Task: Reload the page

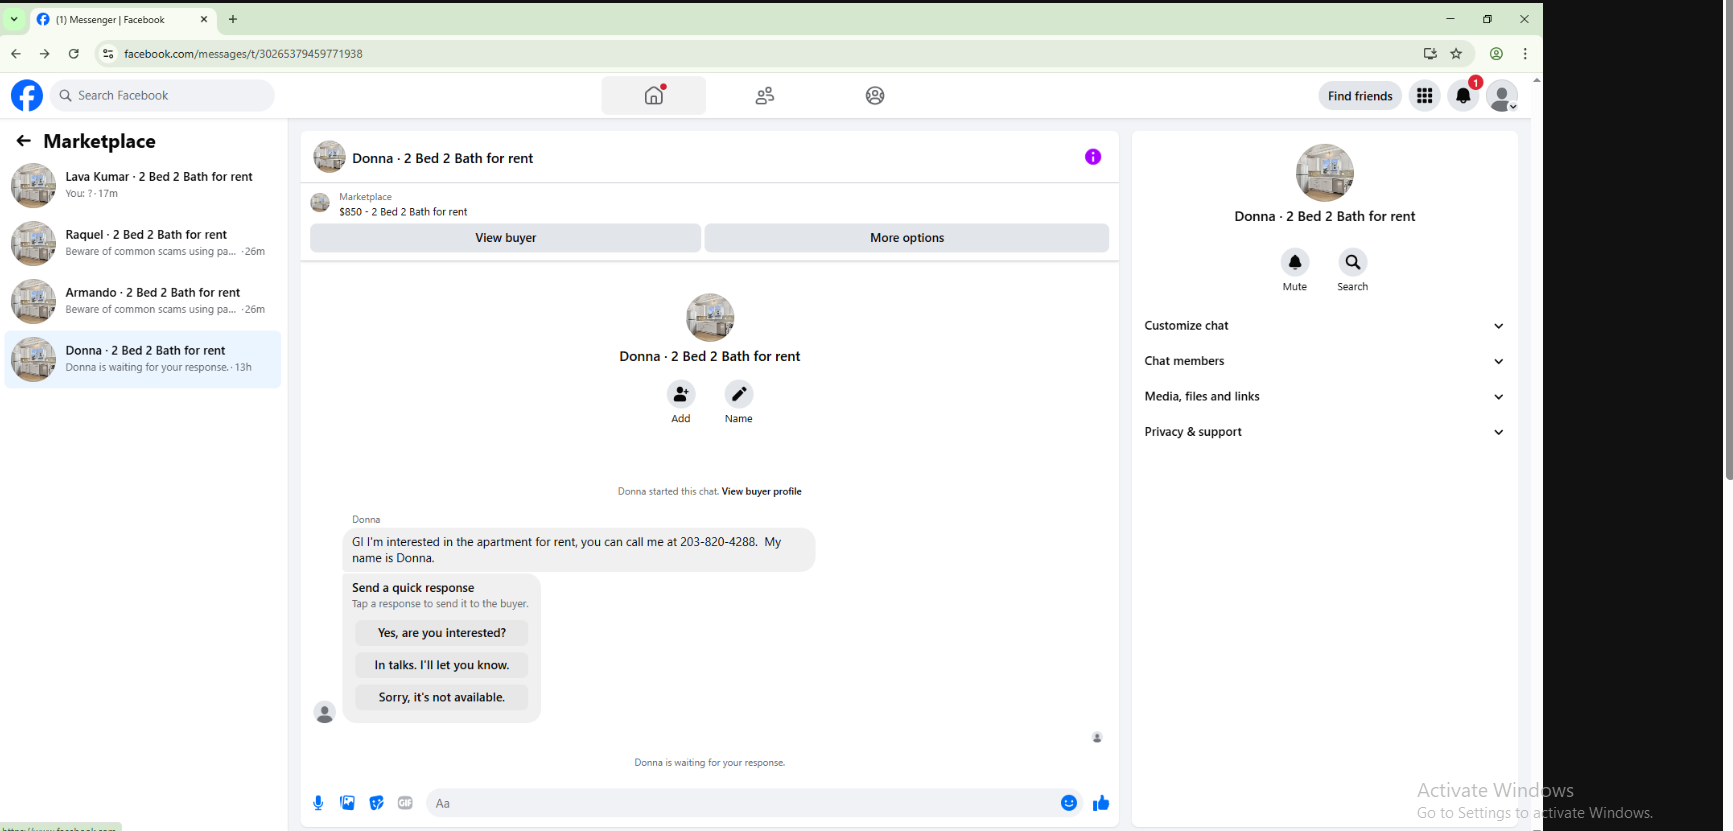Action: click(74, 54)
